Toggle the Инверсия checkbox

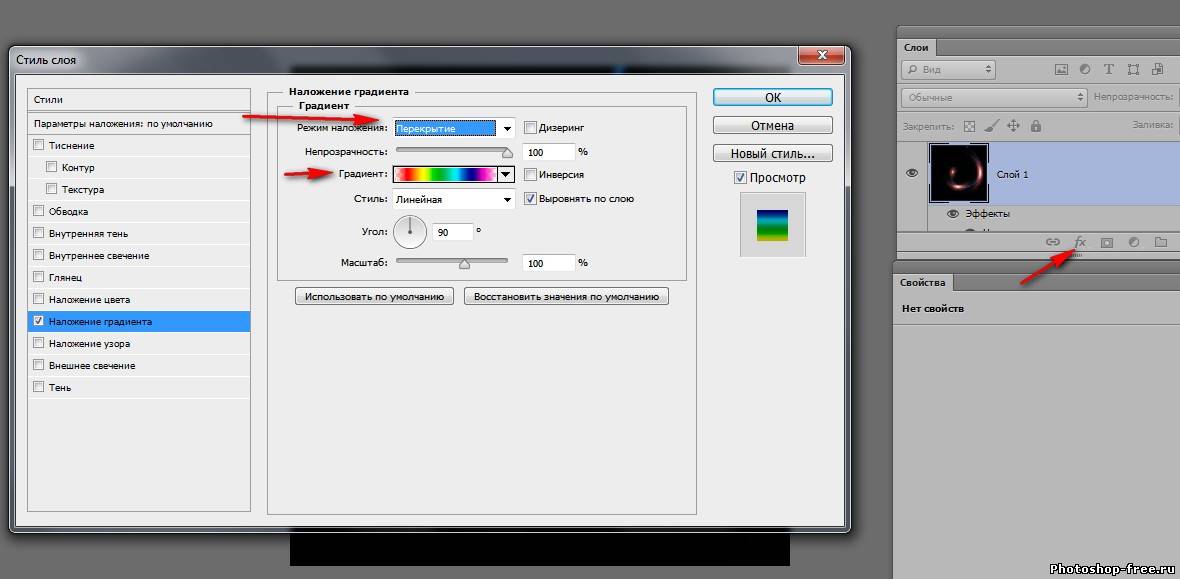(x=531, y=174)
